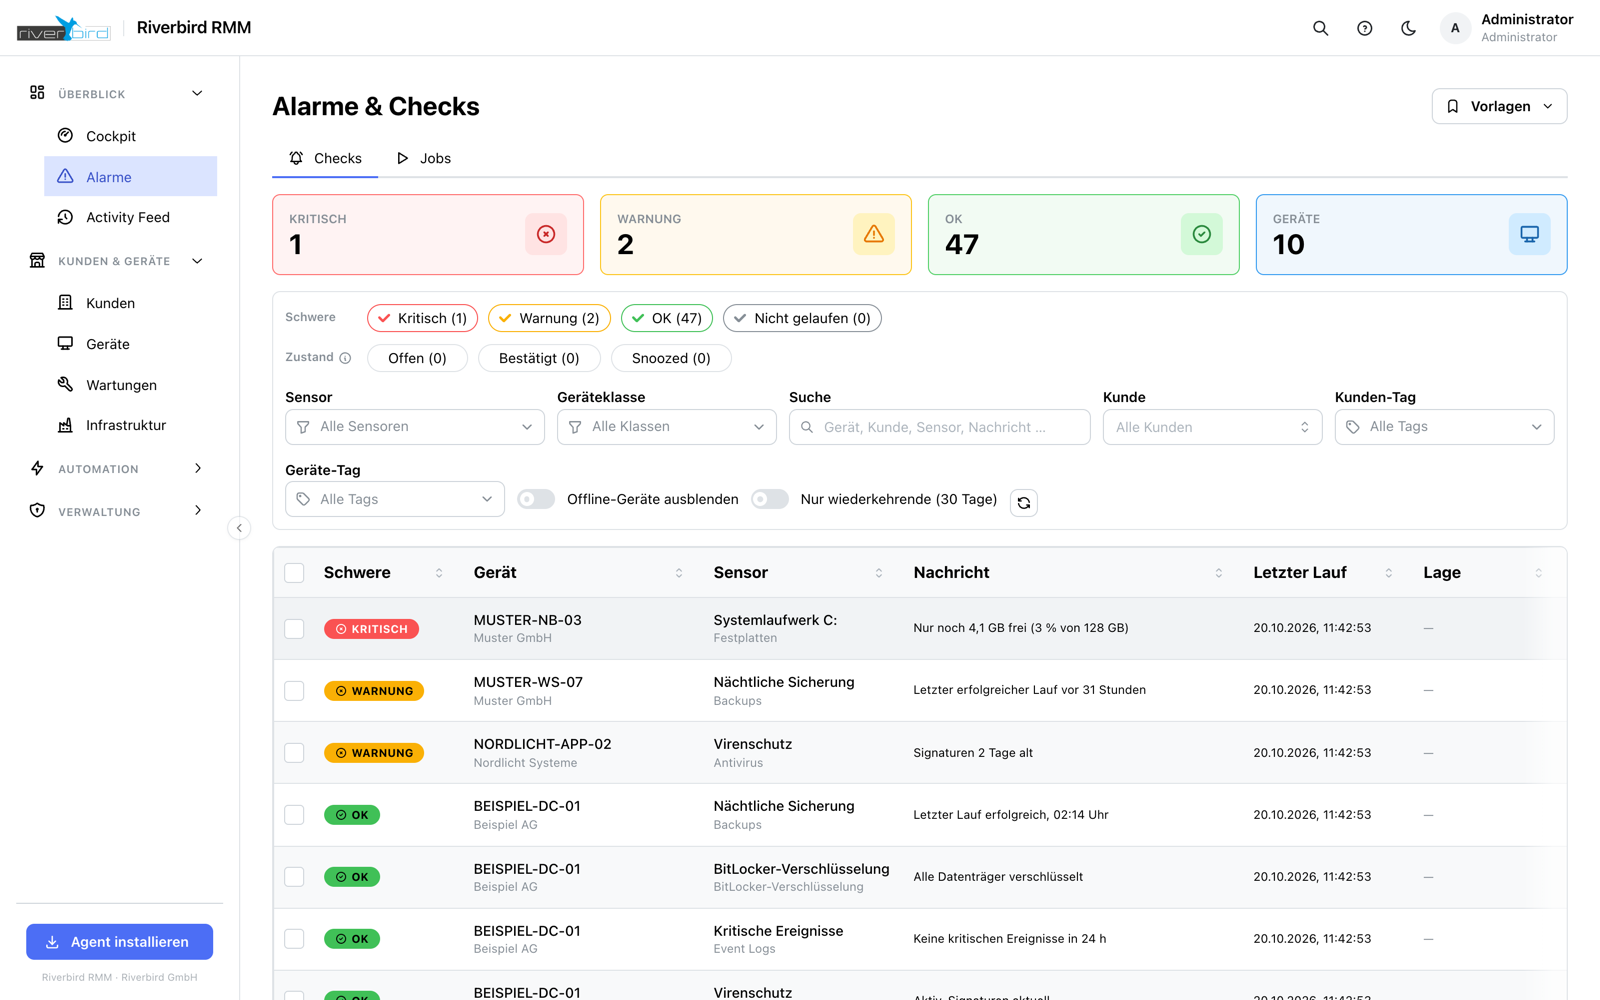Click the Administrator avatar circle

(x=1455, y=28)
